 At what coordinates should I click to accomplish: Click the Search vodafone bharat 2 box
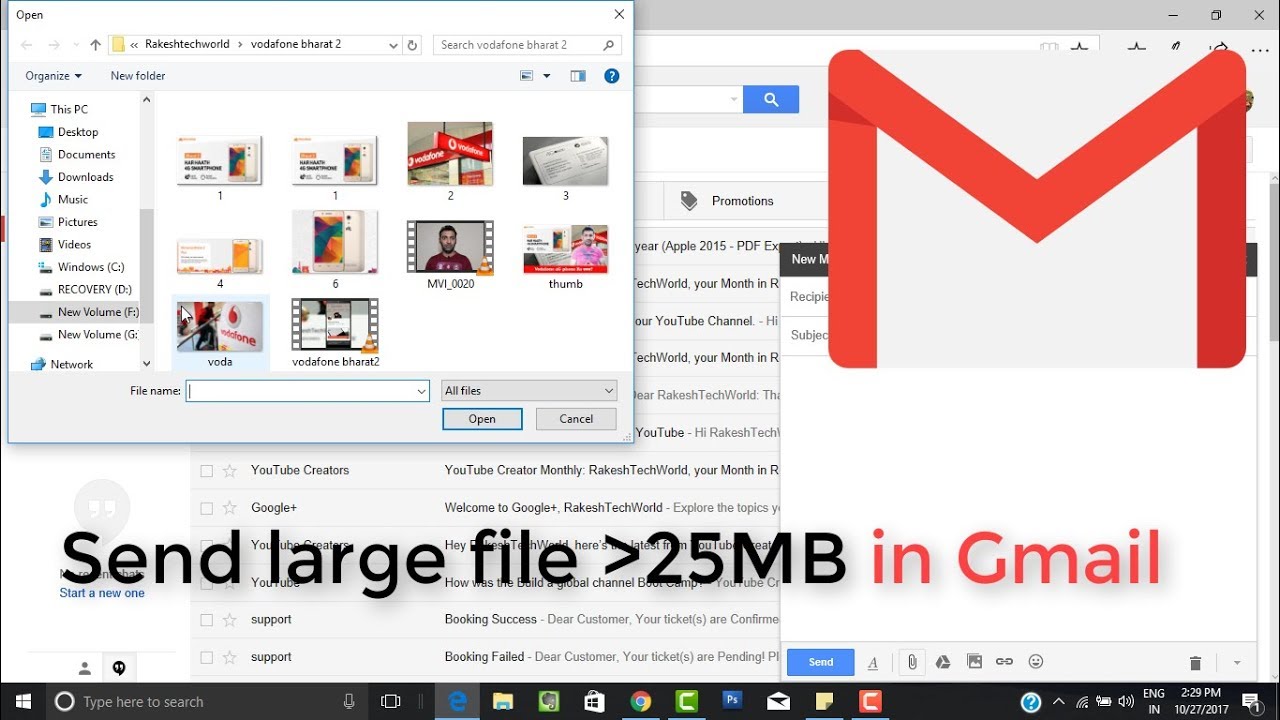[527, 45]
